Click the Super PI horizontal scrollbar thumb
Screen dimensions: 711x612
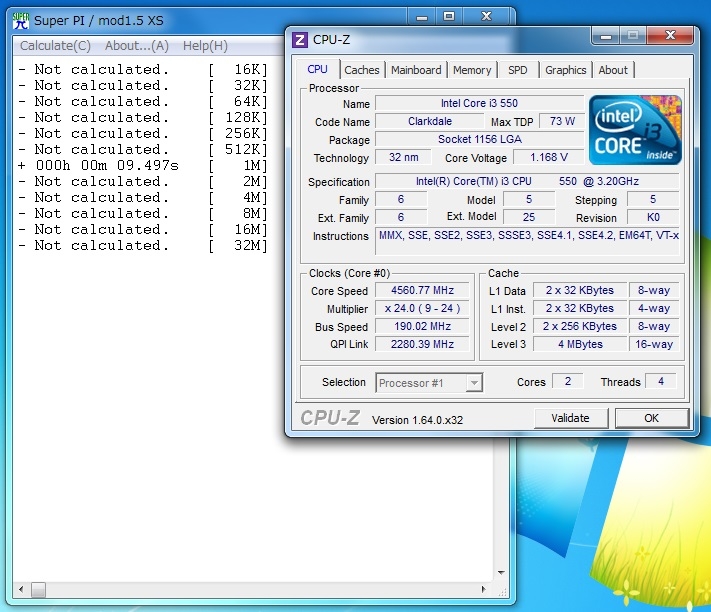click(39, 590)
